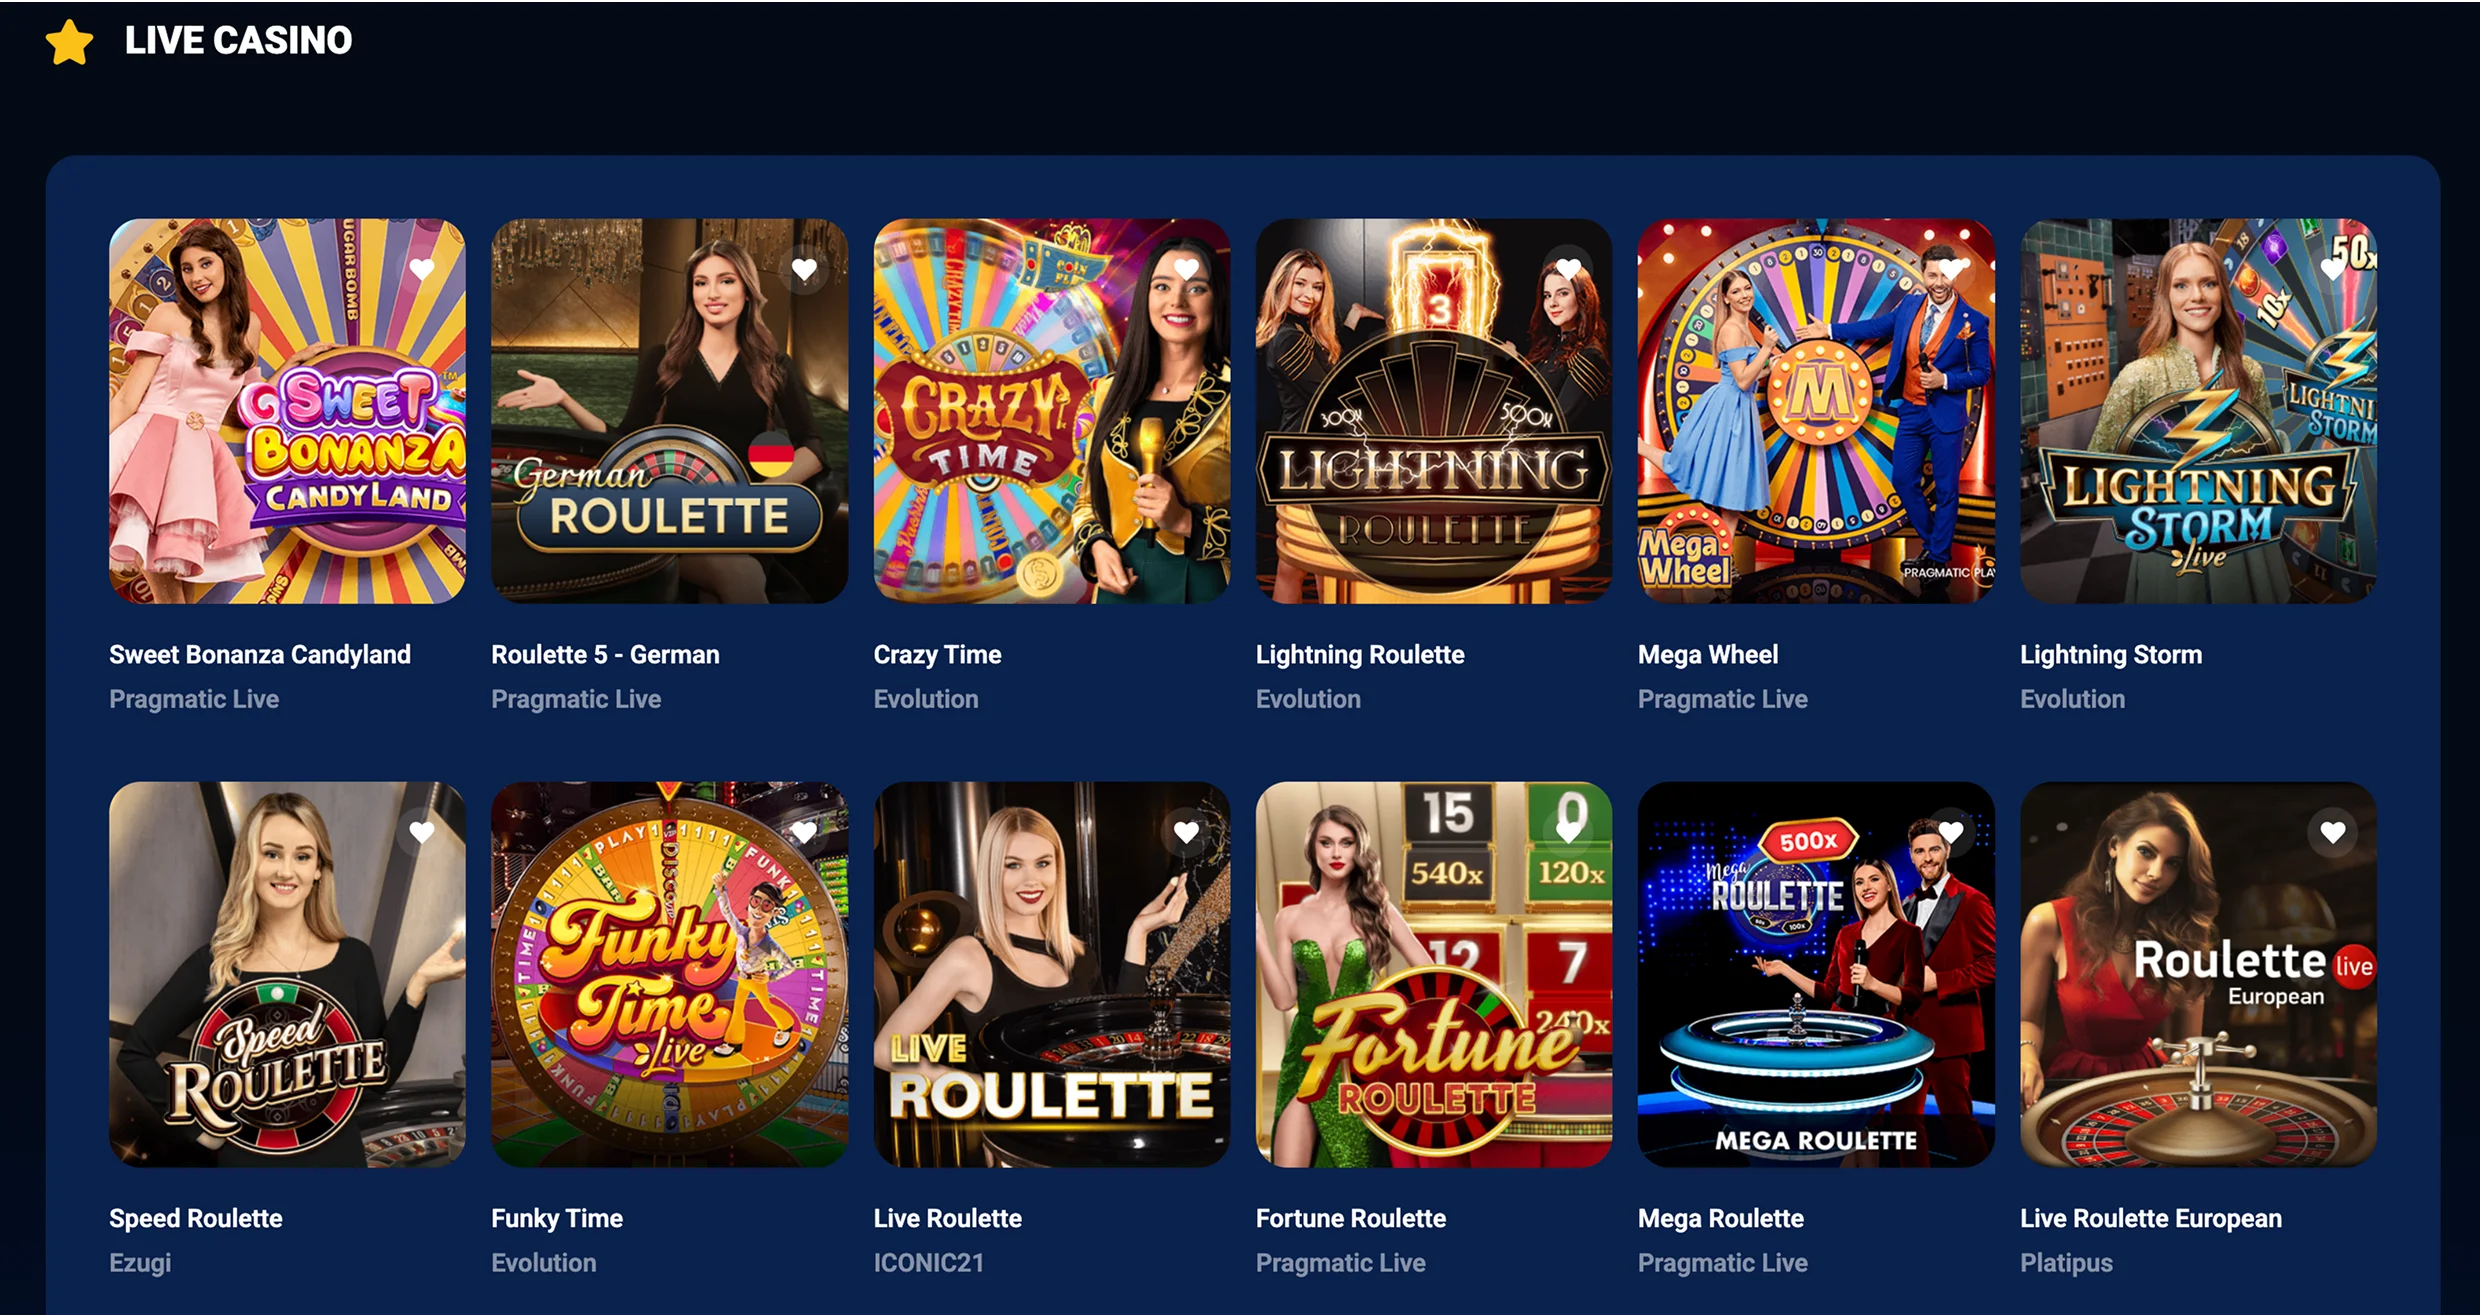Click the Sweet Bonanza Candyland title

pos(260,655)
